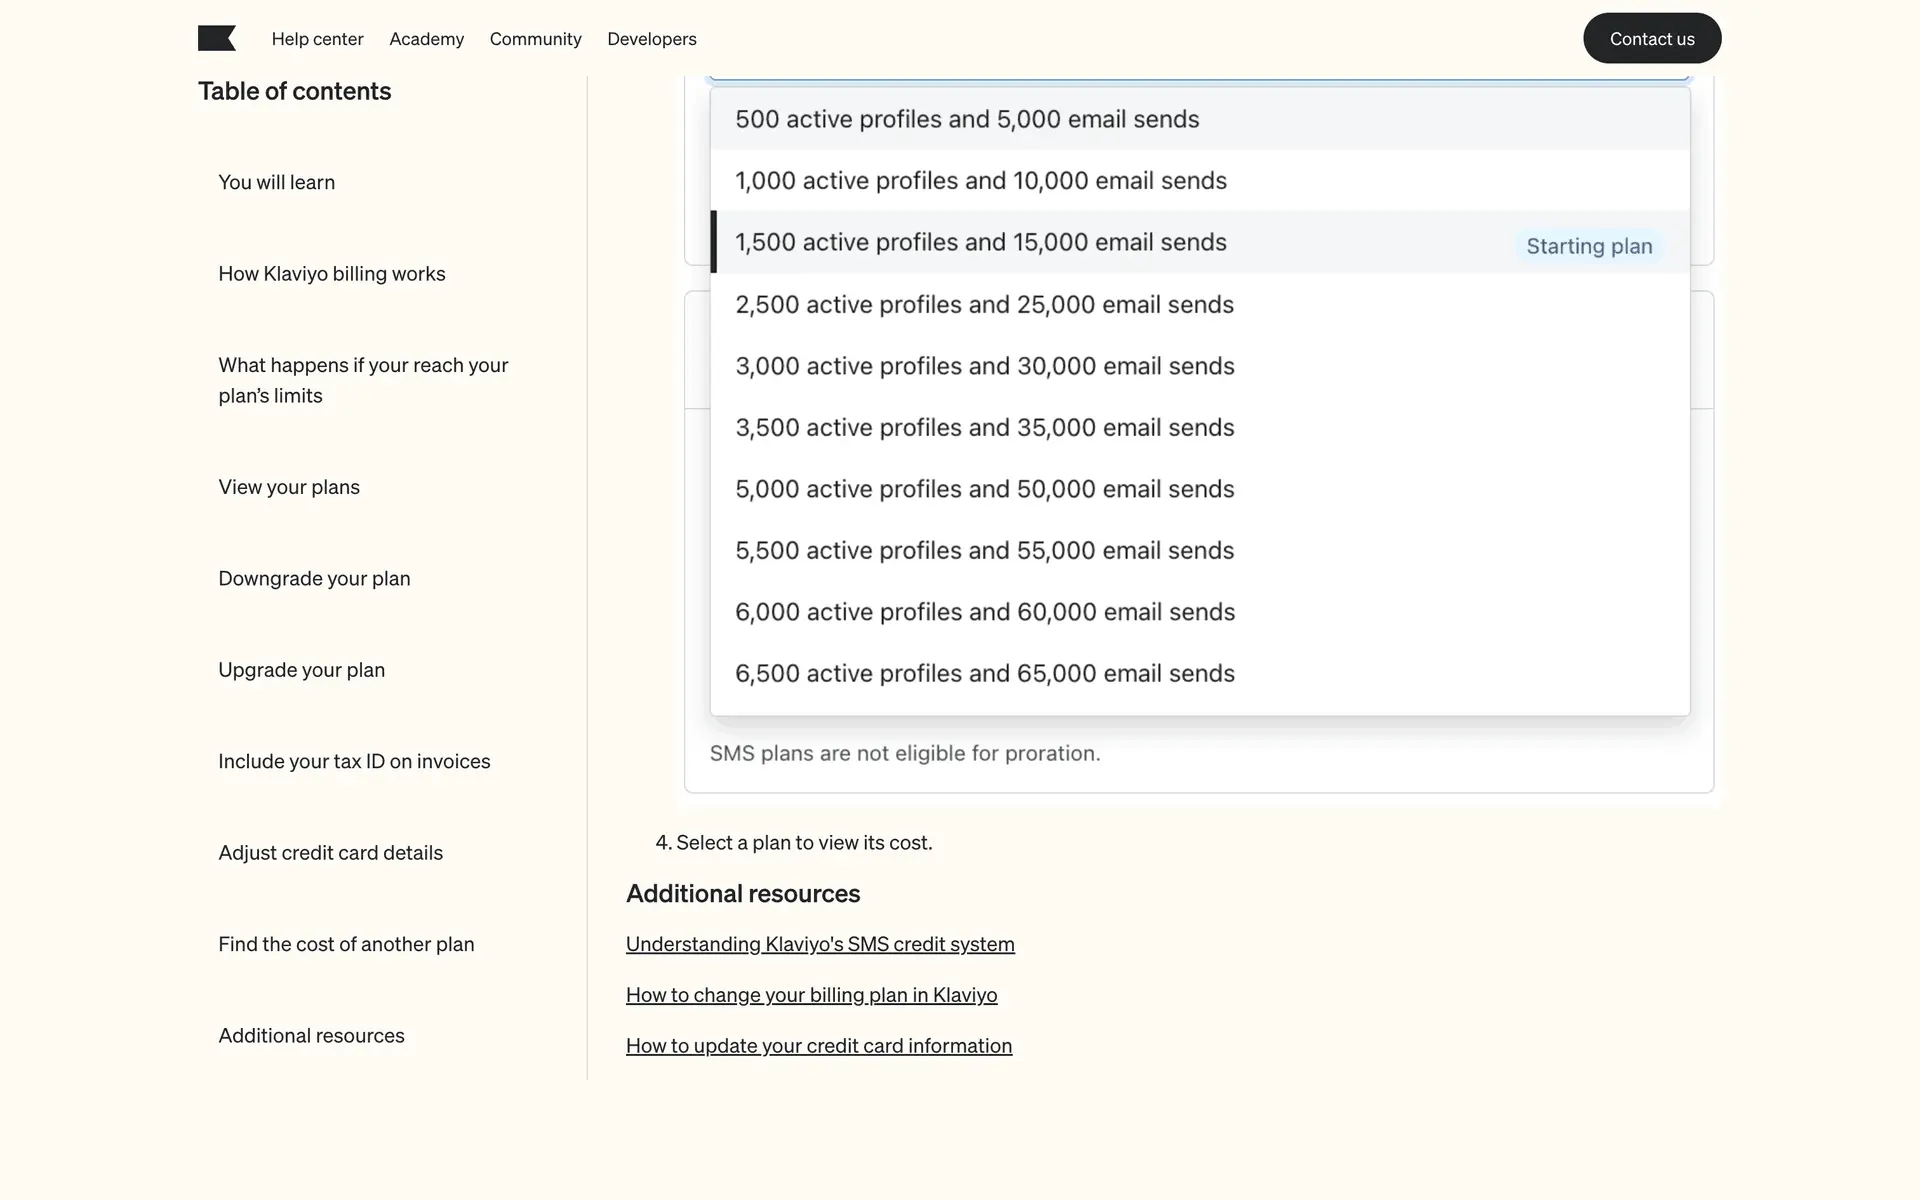This screenshot has height=1200, width=1920.
Task: Click the Klaviyo flag logo
Action: (216, 39)
